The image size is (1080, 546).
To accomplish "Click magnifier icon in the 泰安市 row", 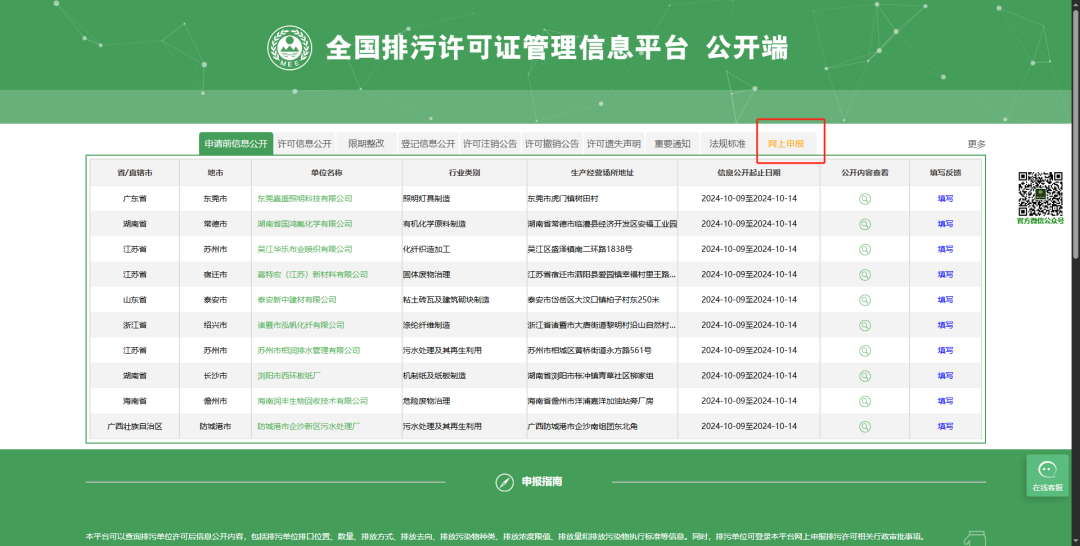I will pos(865,300).
